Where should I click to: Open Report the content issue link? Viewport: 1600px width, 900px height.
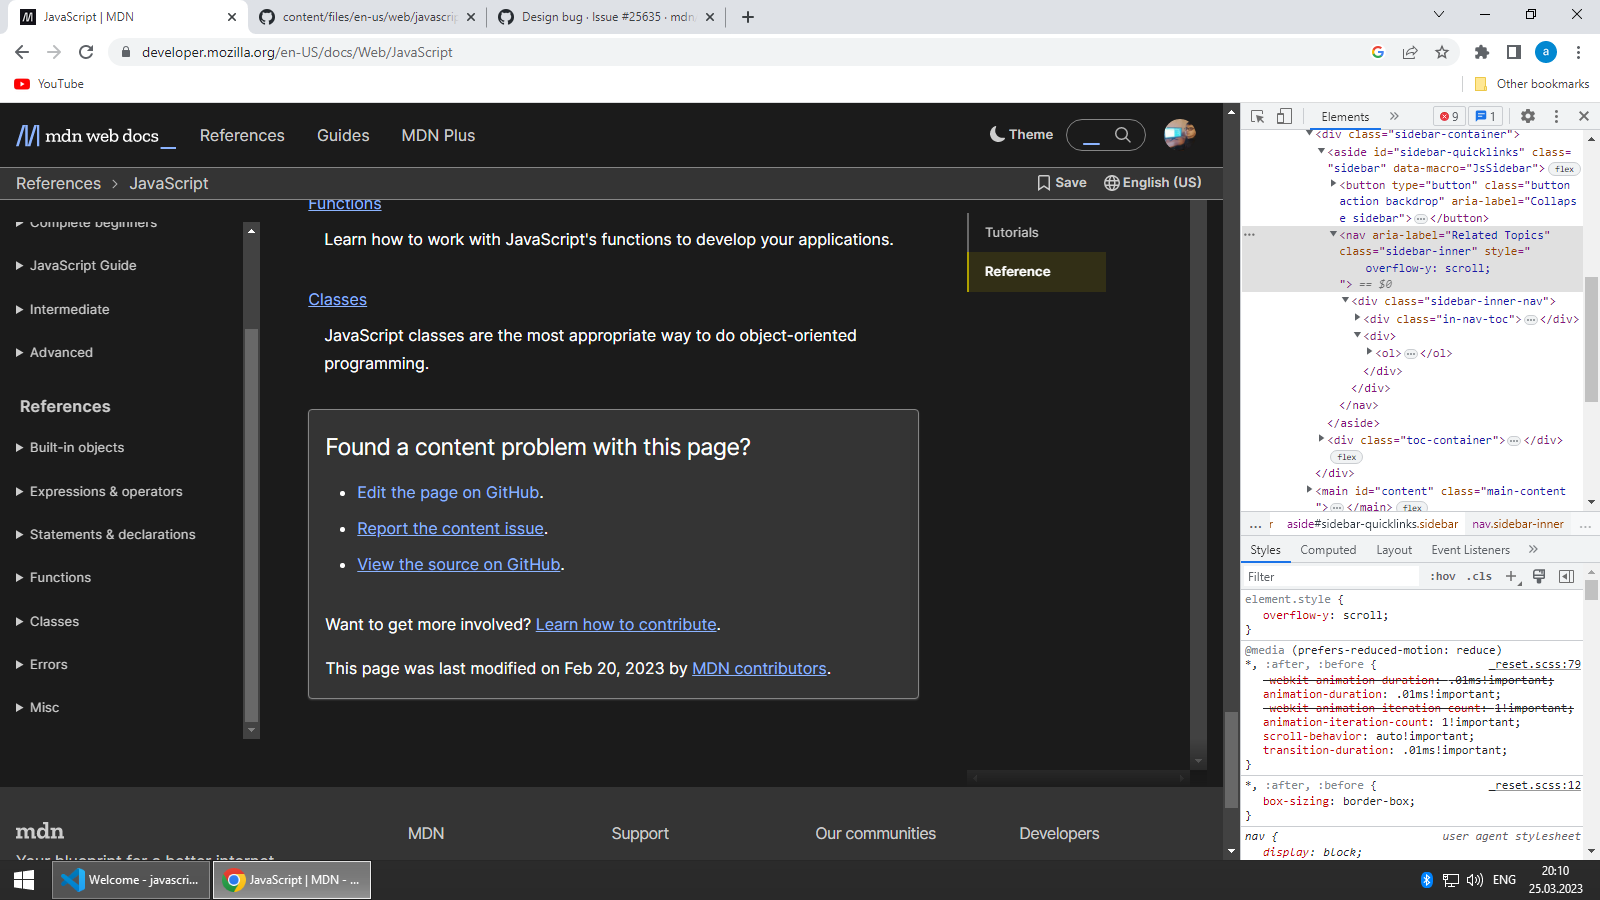tap(449, 528)
